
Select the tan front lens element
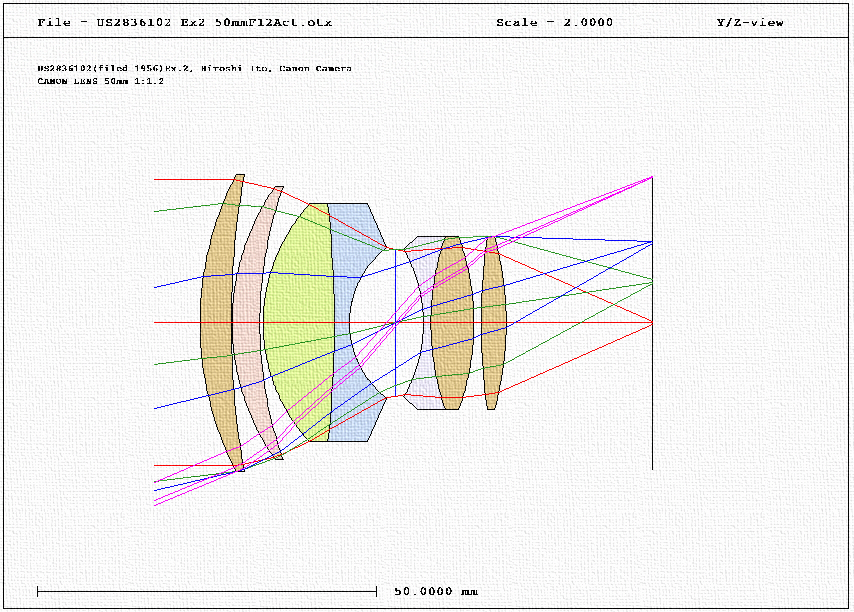click(x=218, y=323)
